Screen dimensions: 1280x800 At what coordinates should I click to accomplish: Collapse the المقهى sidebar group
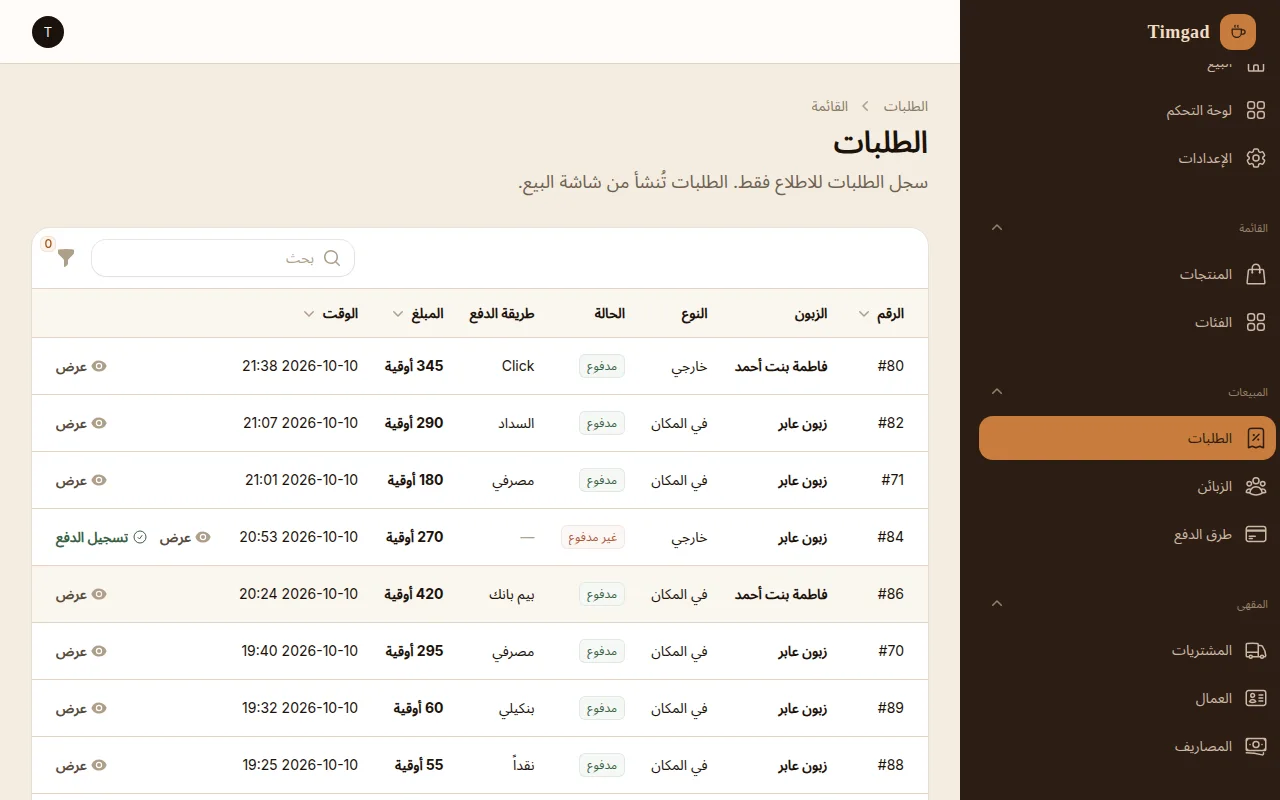click(996, 603)
